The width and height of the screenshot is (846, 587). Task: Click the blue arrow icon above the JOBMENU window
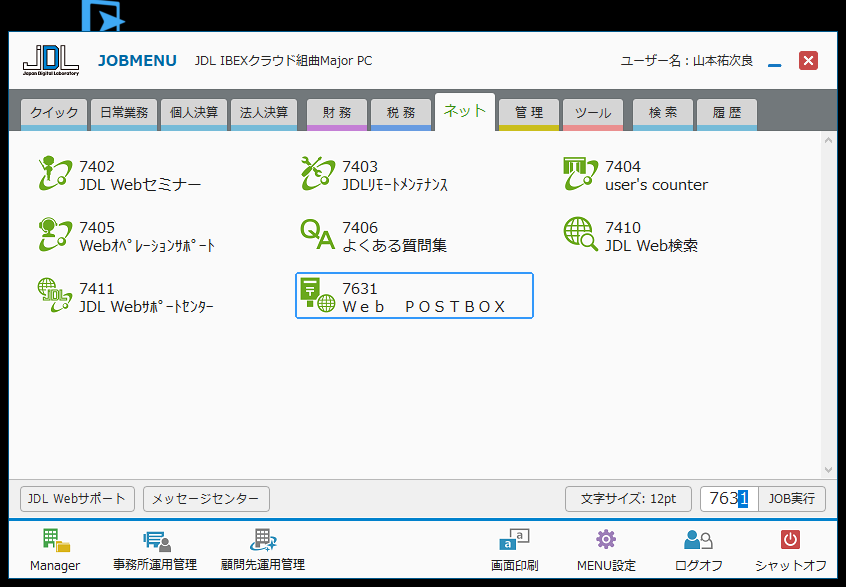click(x=103, y=16)
